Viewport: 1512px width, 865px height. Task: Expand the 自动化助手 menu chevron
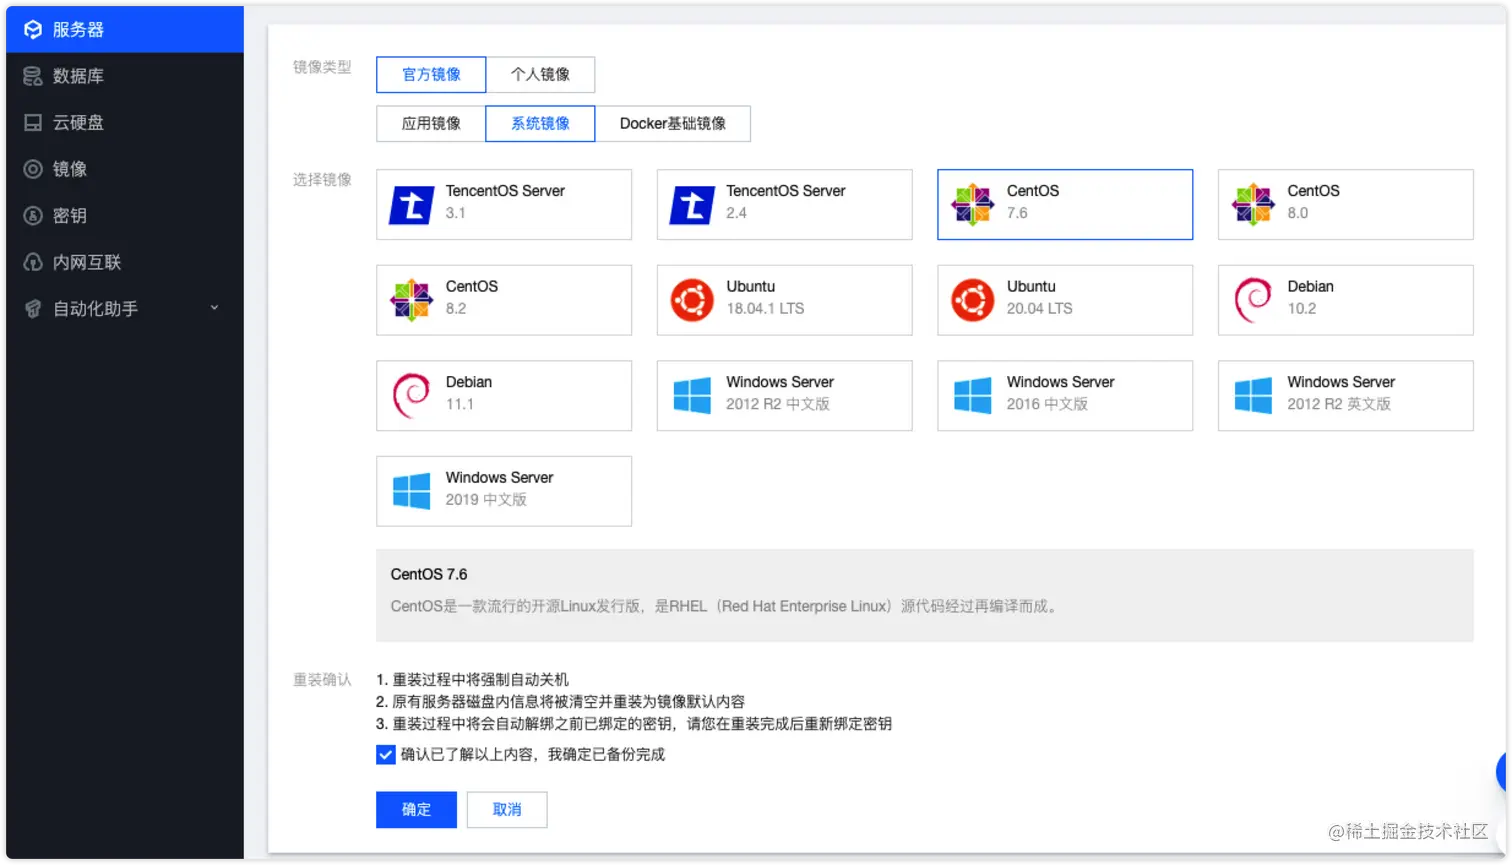[x=214, y=308]
